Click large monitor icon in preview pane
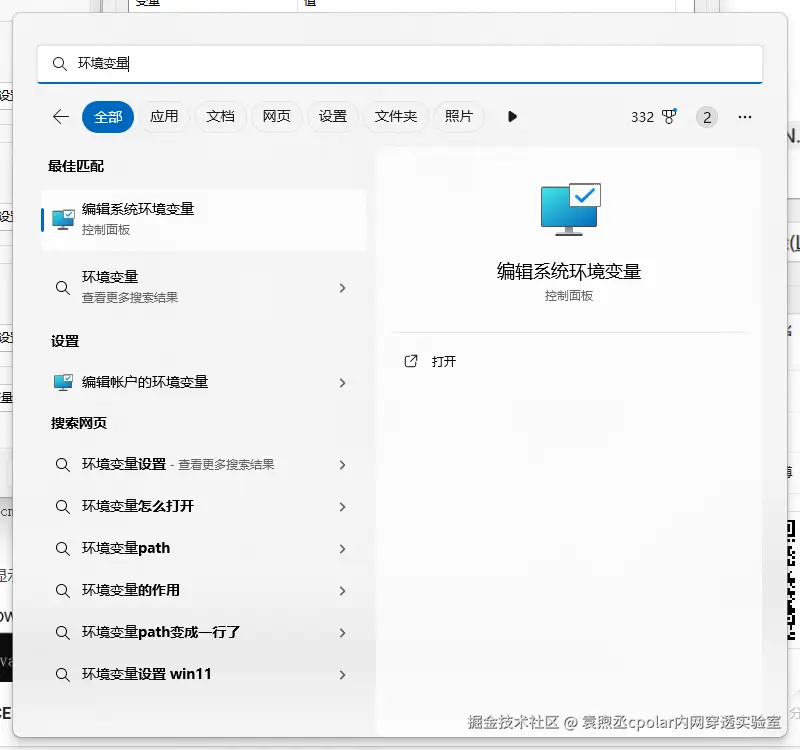 point(570,209)
